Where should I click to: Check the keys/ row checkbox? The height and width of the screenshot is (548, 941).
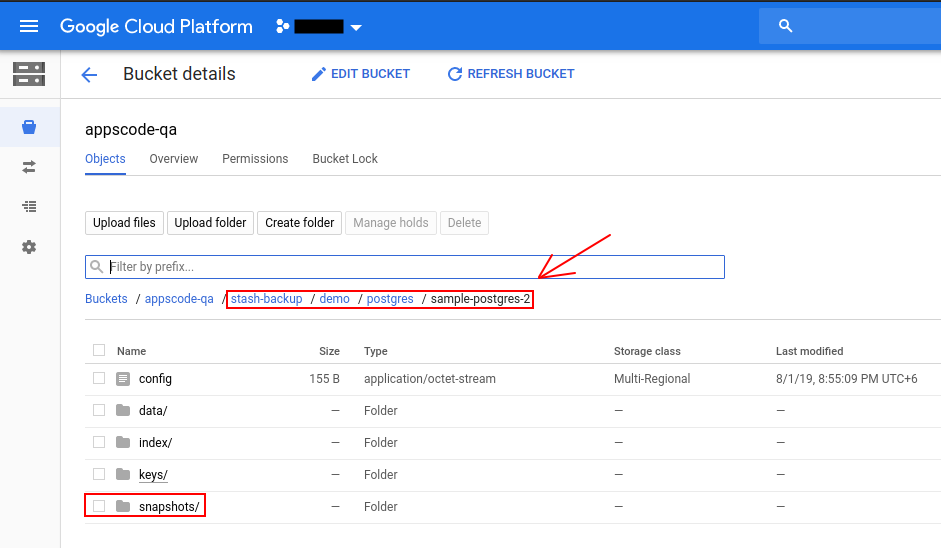[99, 474]
